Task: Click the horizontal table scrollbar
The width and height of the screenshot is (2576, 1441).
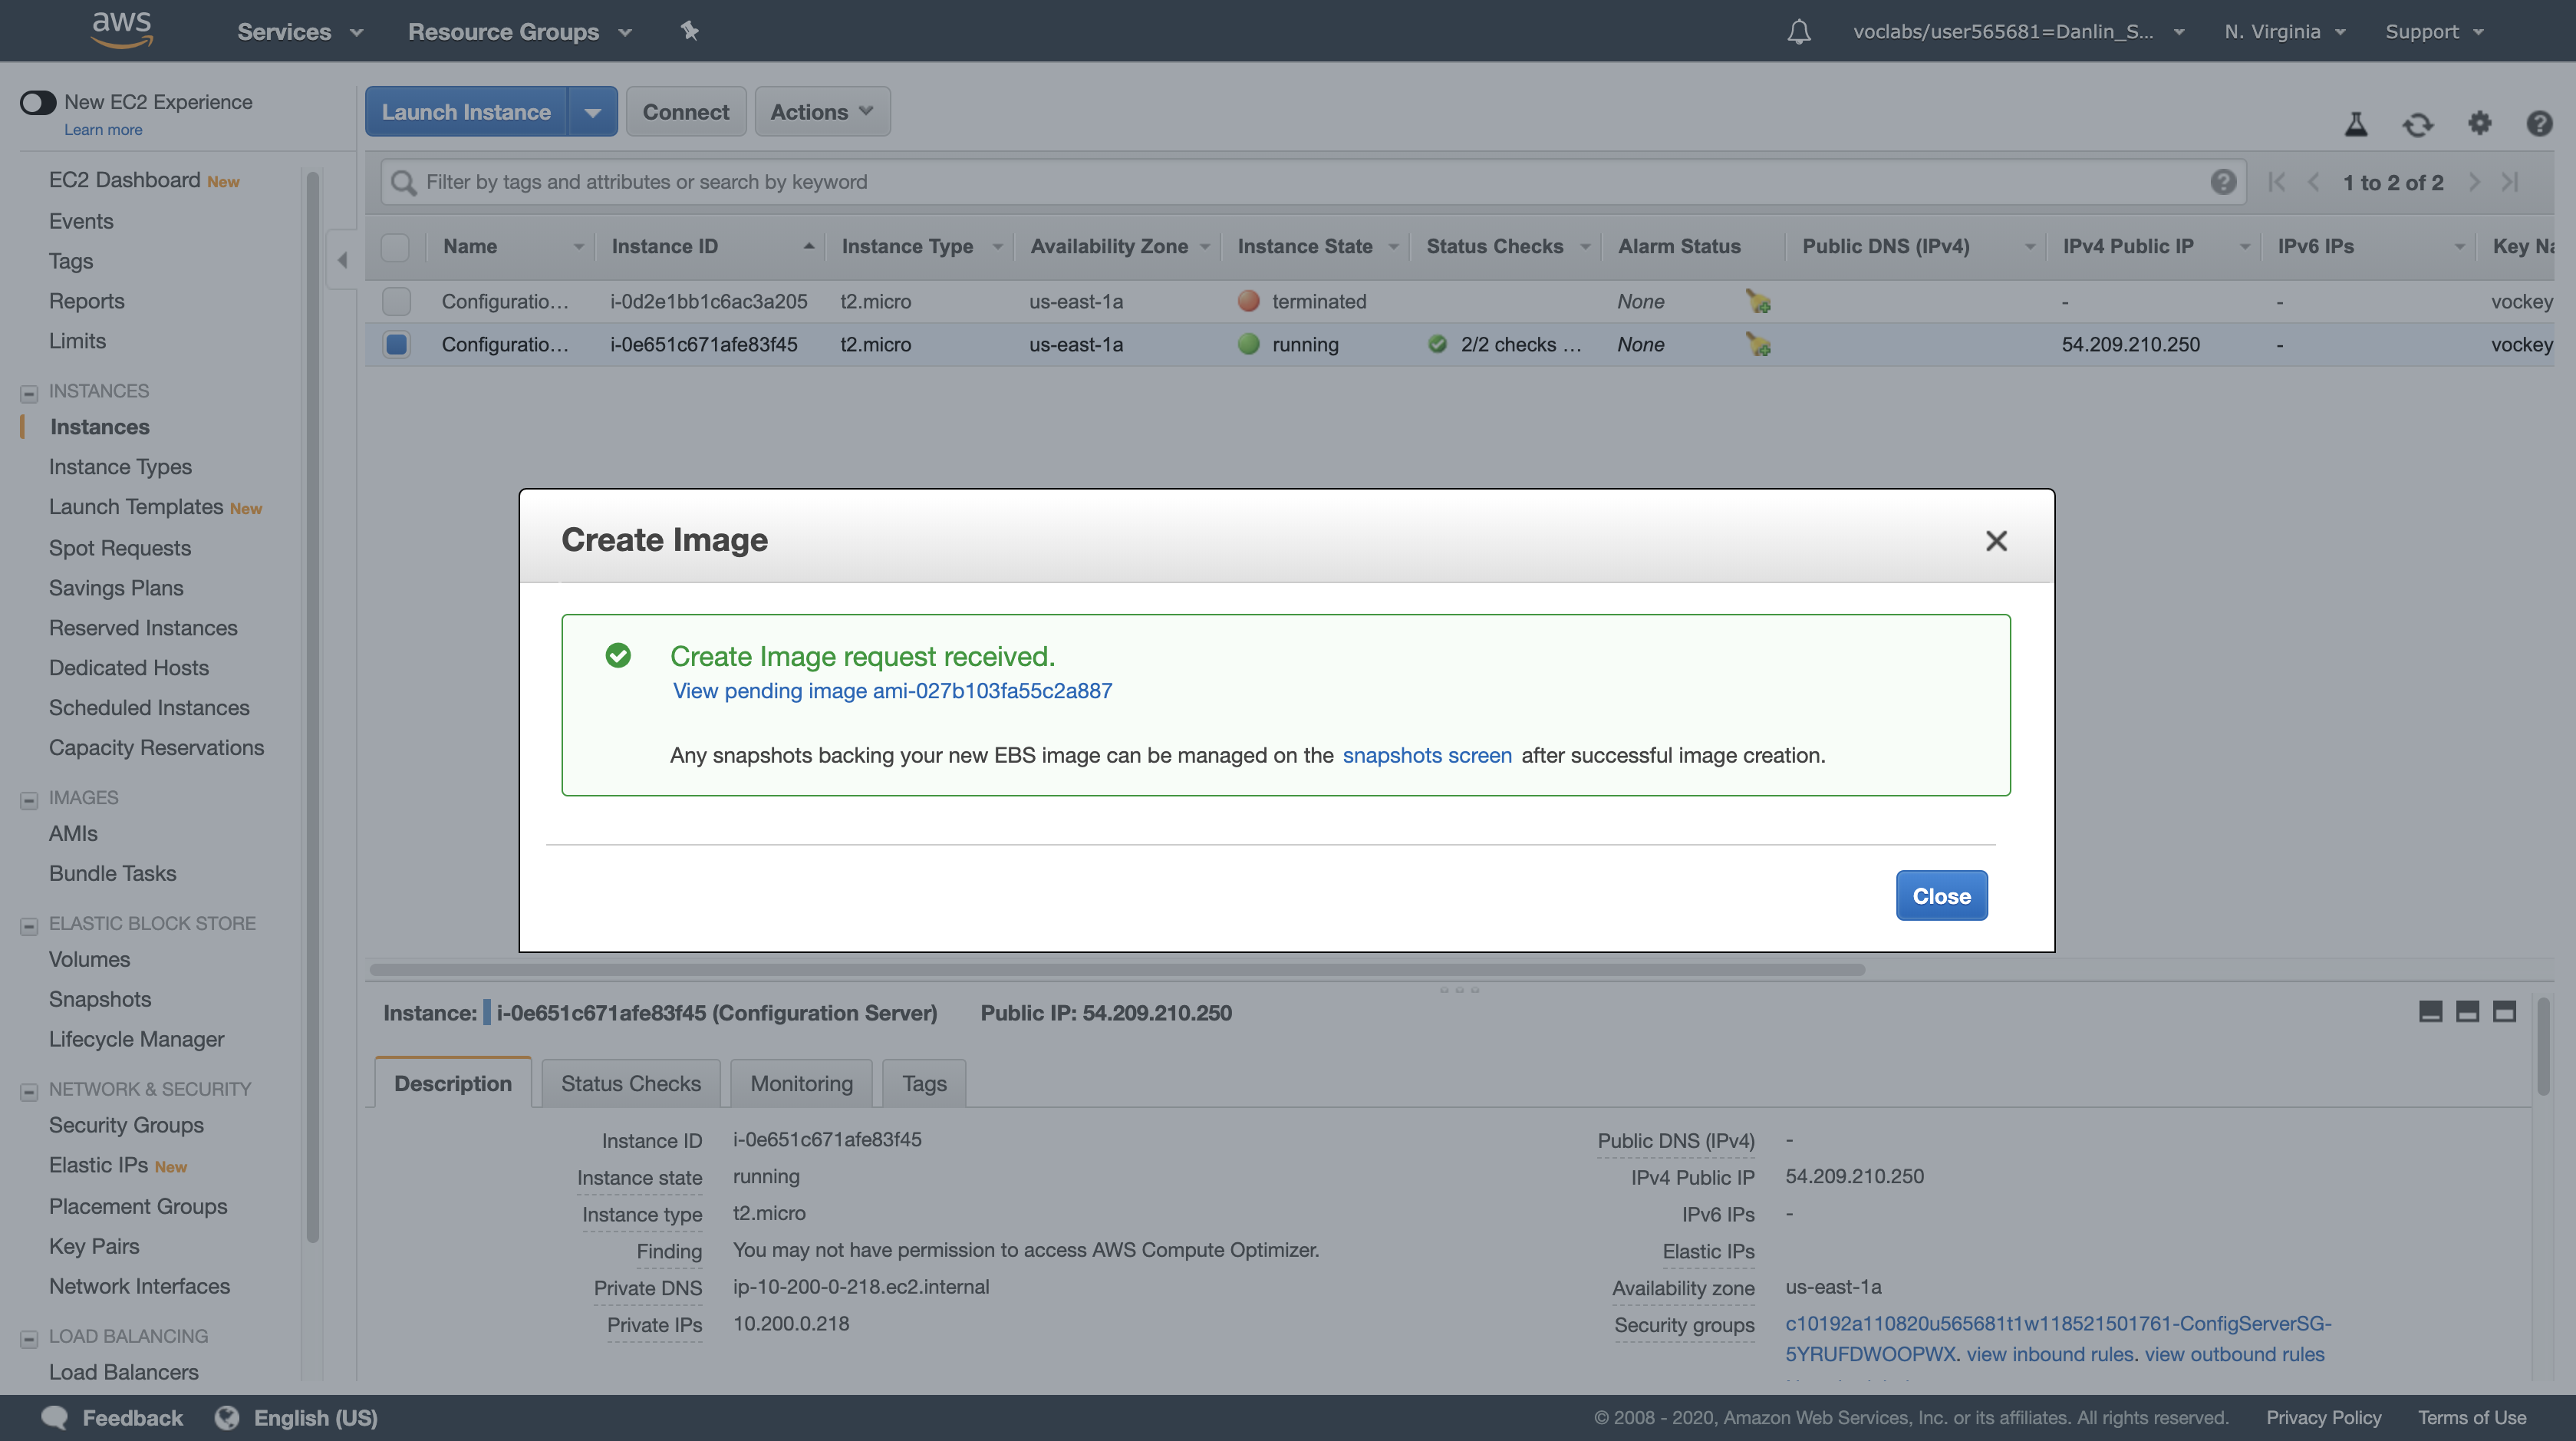Action: click(x=1116, y=969)
